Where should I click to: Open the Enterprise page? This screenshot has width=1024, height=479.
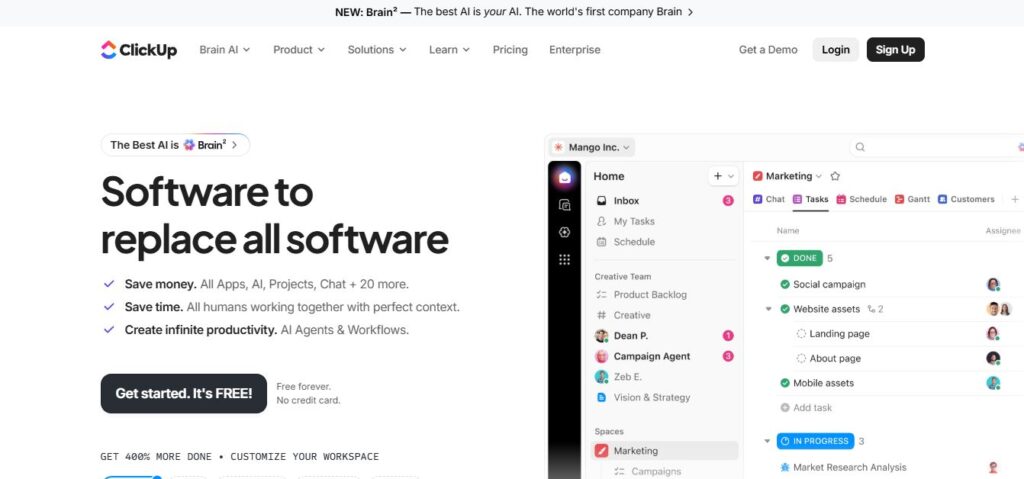coord(575,50)
